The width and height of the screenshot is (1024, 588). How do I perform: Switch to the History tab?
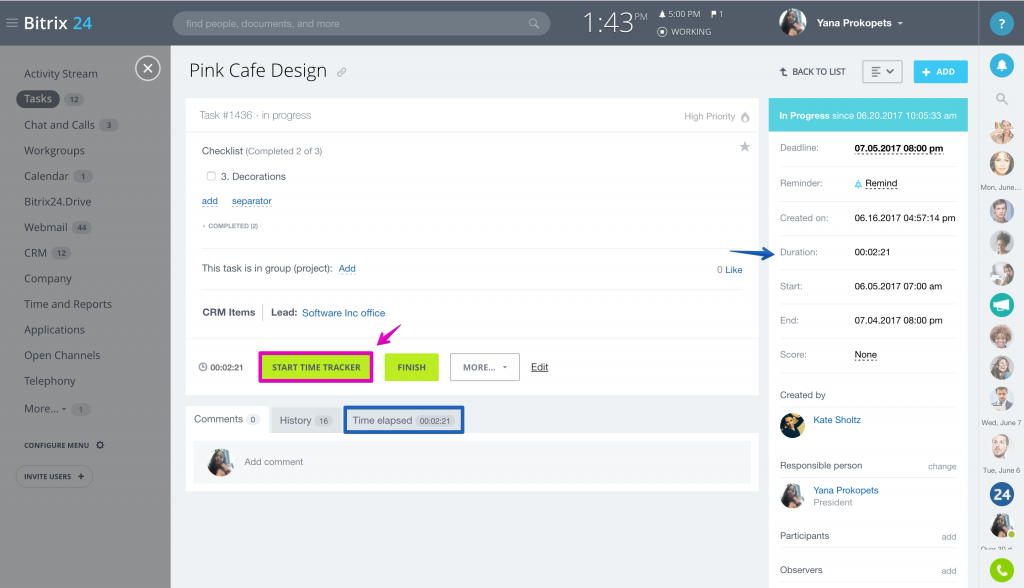306,421
